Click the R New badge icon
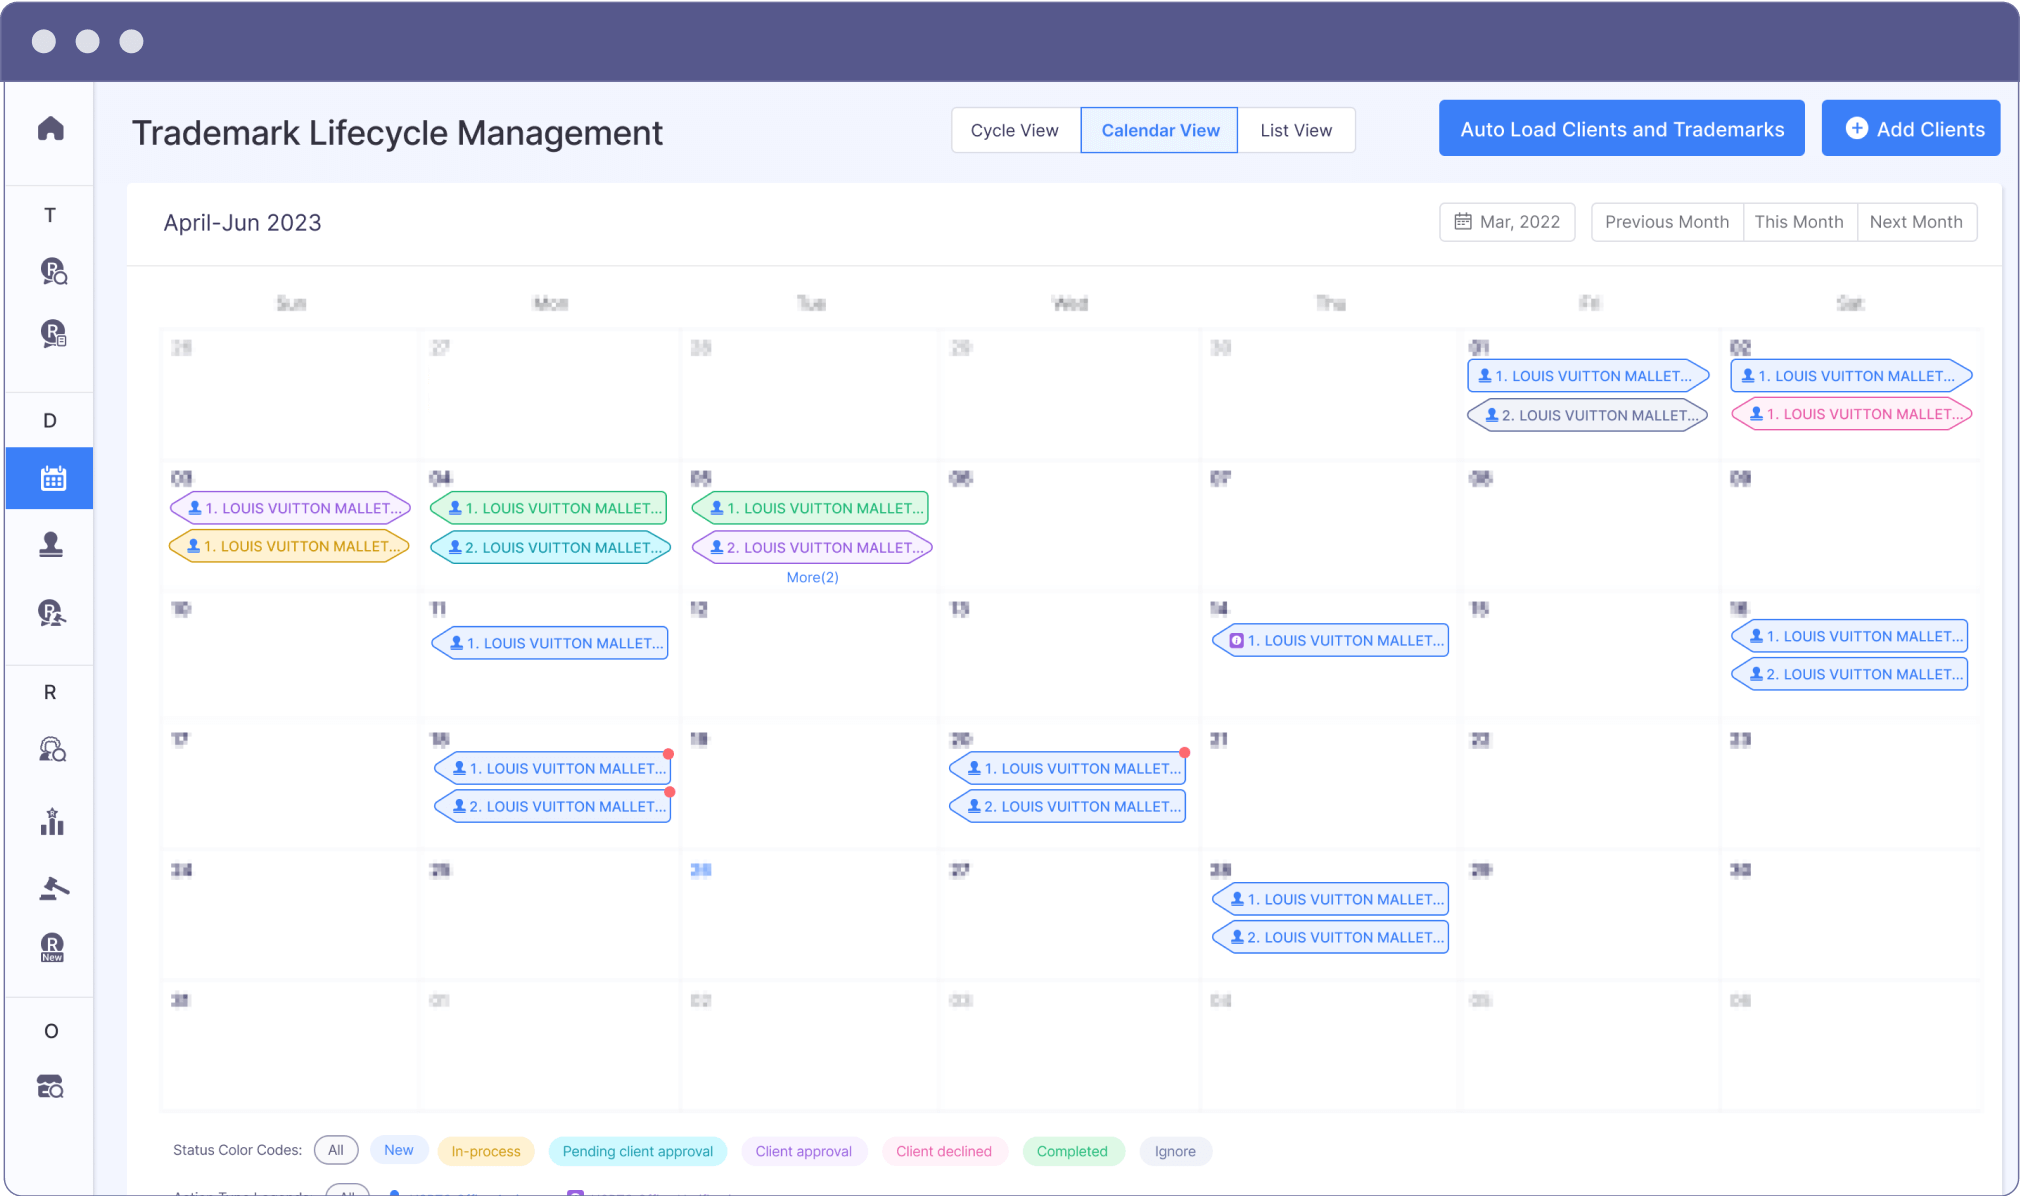Viewport: 2020px width, 1196px height. click(52, 947)
